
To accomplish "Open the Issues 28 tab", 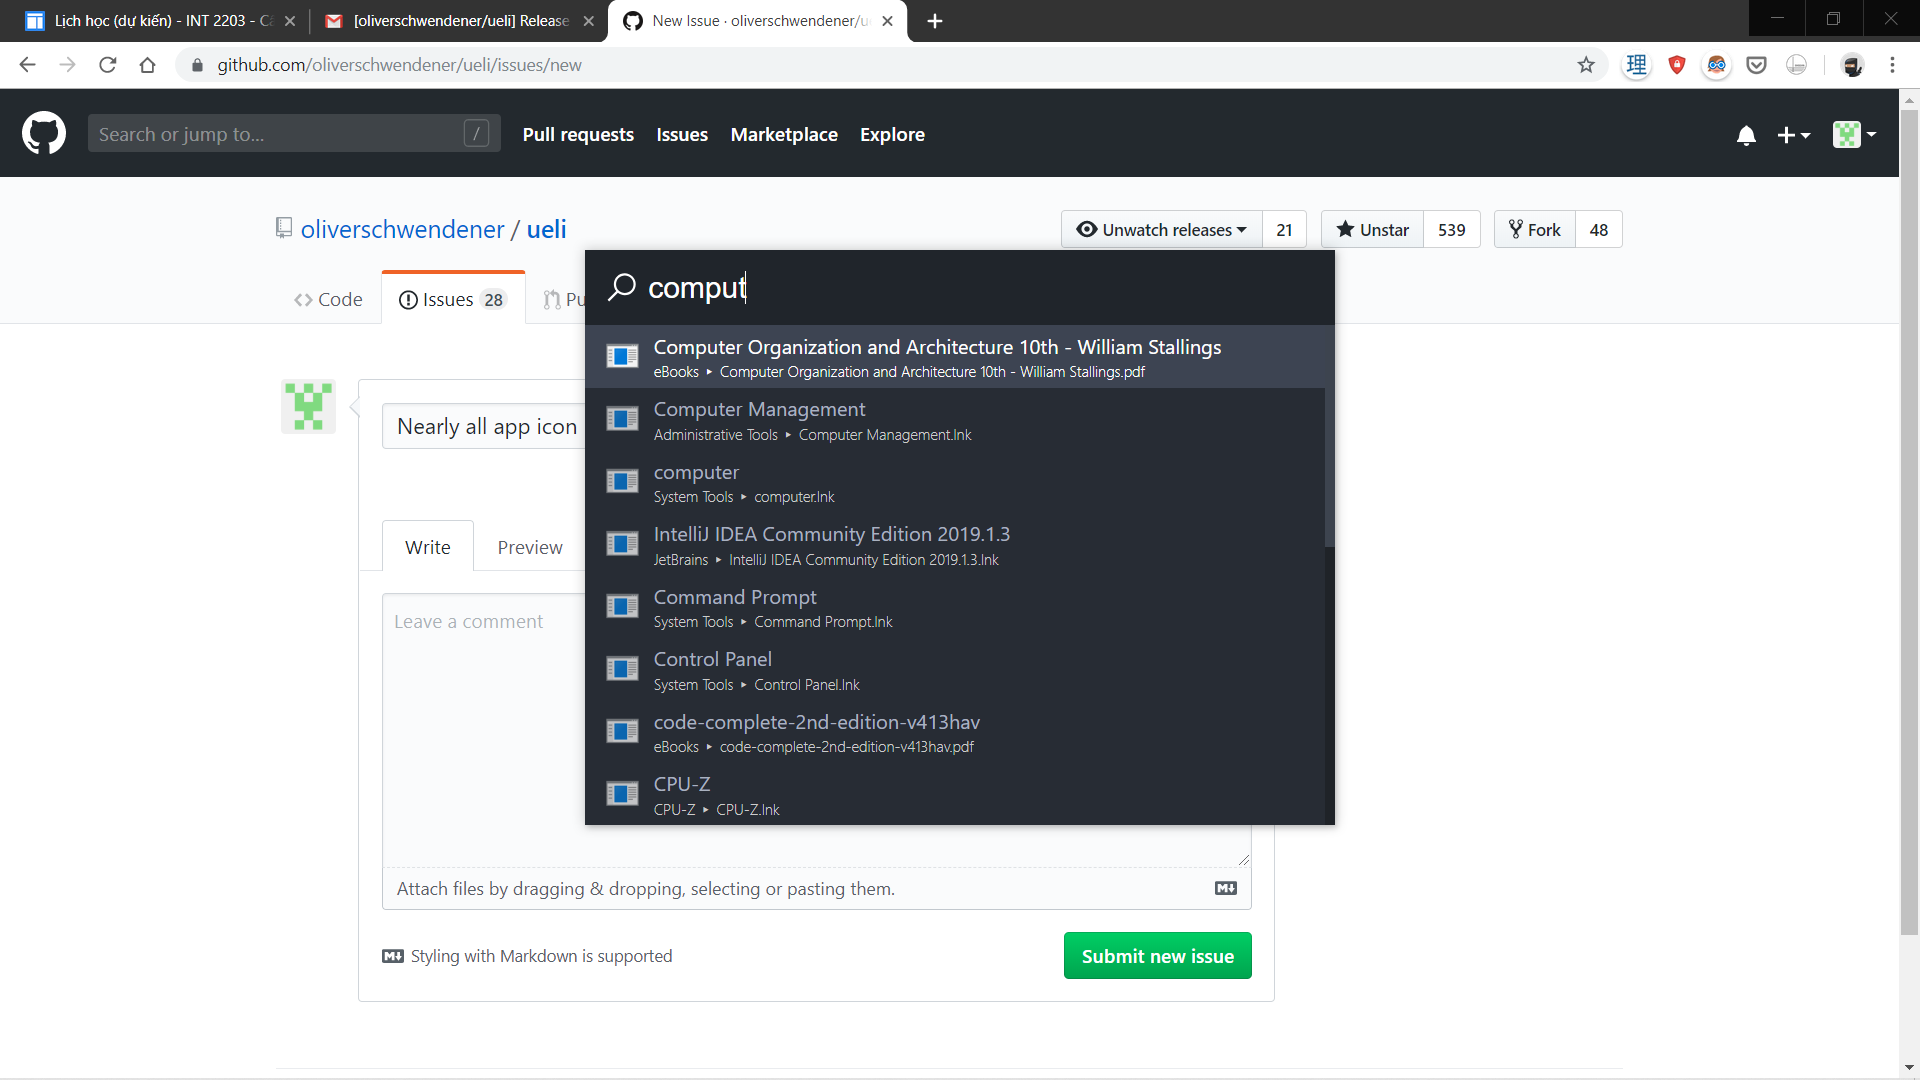I will [453, 299].
